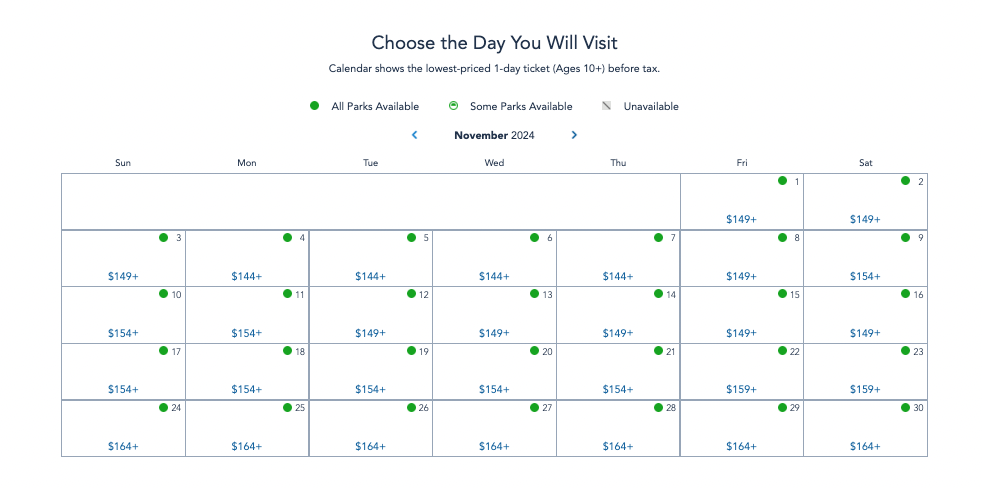Select date number 15 in the calendar
The image size is (982, 488).
(x=795, y=294)
